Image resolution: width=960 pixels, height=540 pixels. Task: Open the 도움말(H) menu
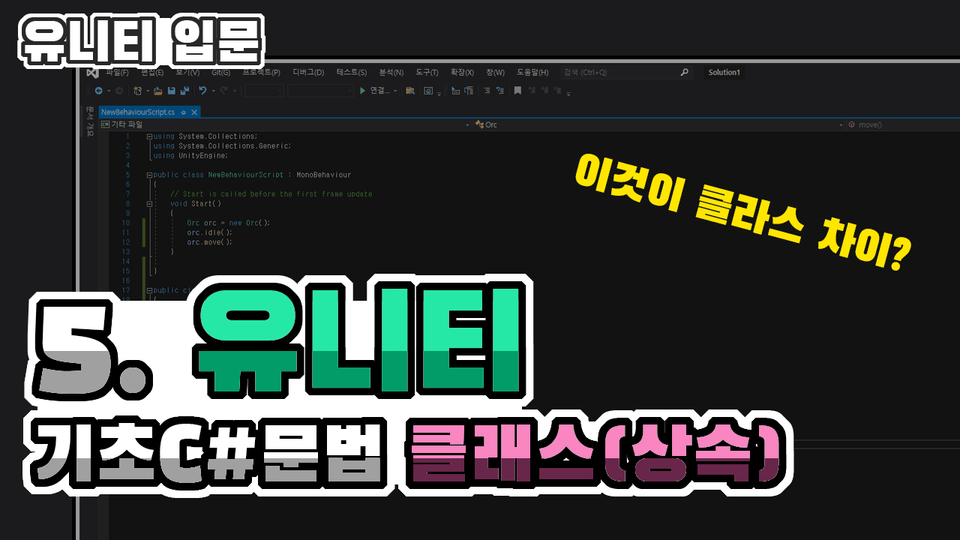coord(533,72)
